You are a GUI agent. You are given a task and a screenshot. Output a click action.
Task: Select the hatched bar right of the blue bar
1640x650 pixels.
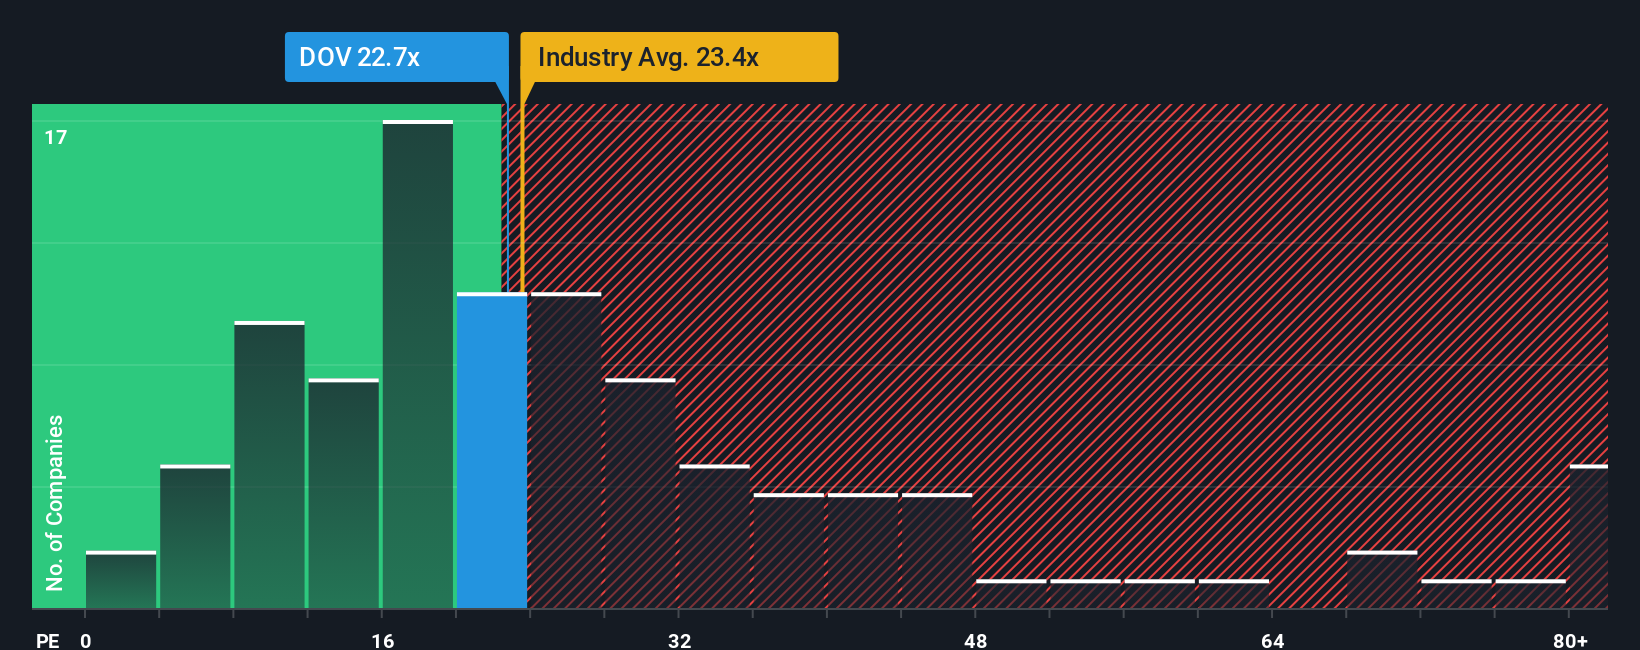tap(566, 450)
